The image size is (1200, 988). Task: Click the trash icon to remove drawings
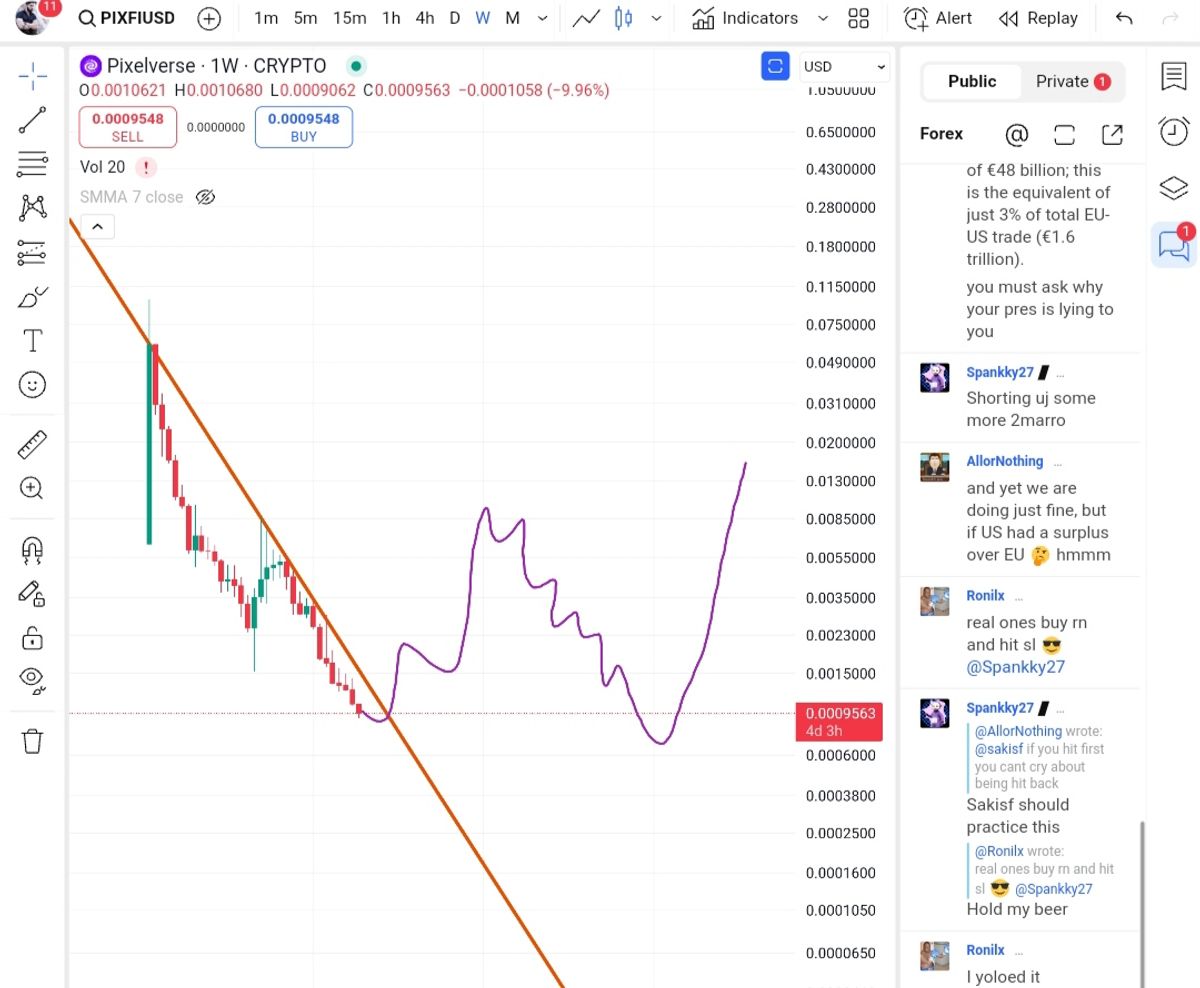(32, 741)
